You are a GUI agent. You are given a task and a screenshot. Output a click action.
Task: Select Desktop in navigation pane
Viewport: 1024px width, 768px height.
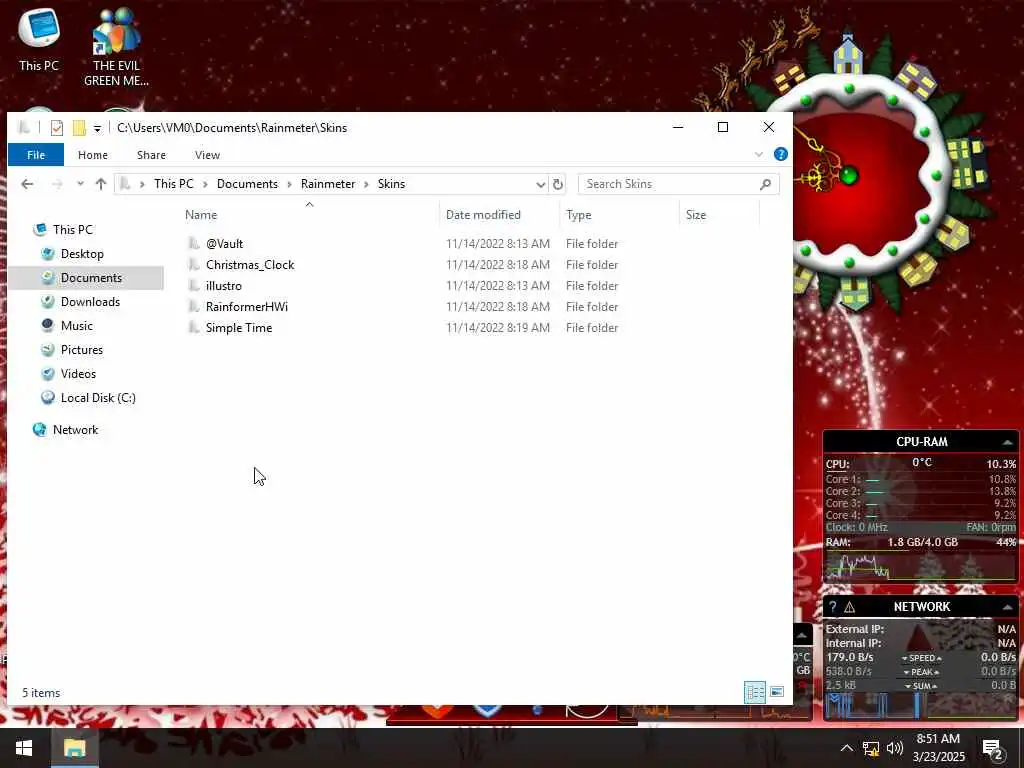click(82, 254)
